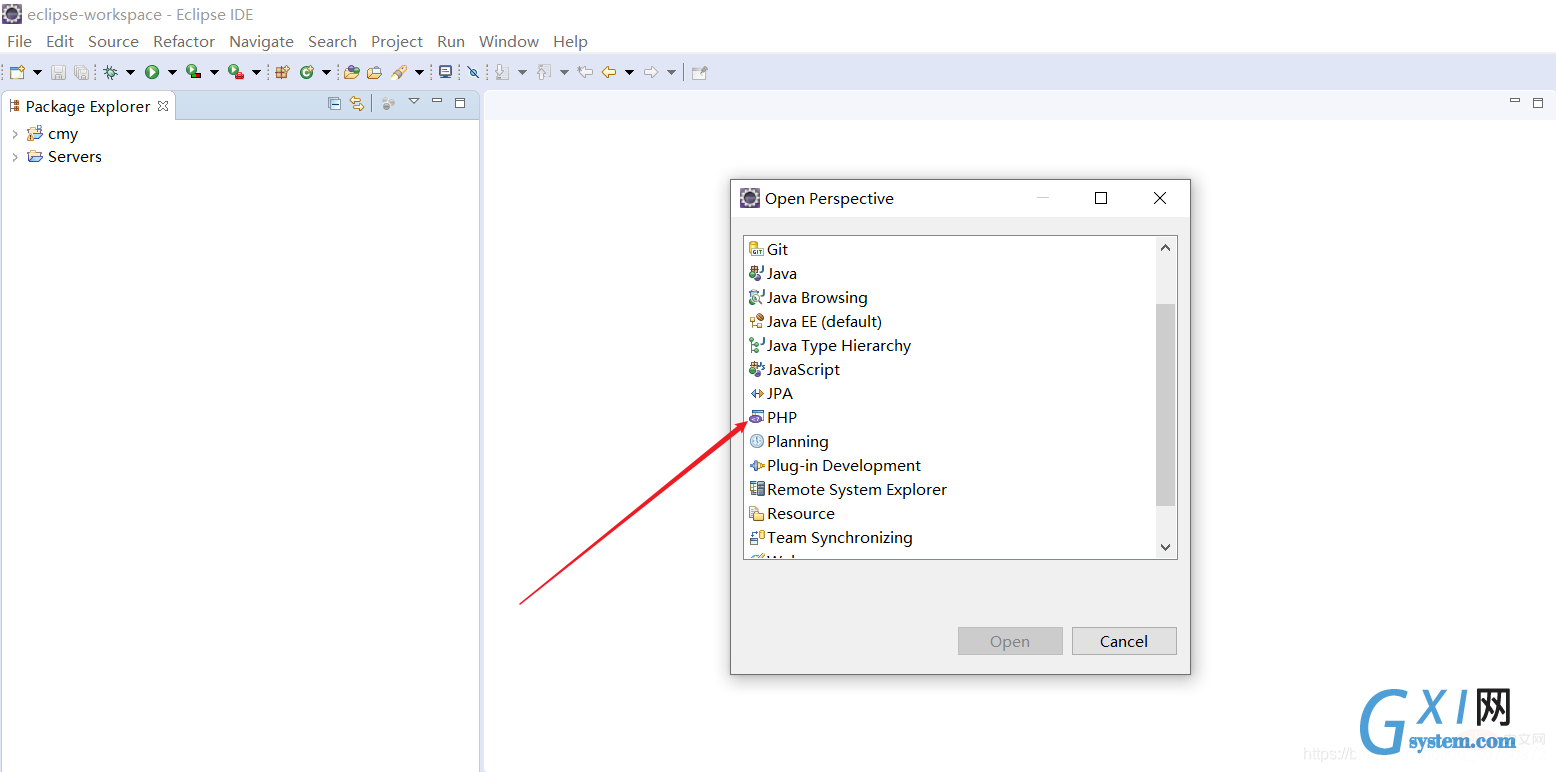This screenshot has width=1556, height=772.
Task: Select Java Browsing perspective
Action: coord(808,298)
